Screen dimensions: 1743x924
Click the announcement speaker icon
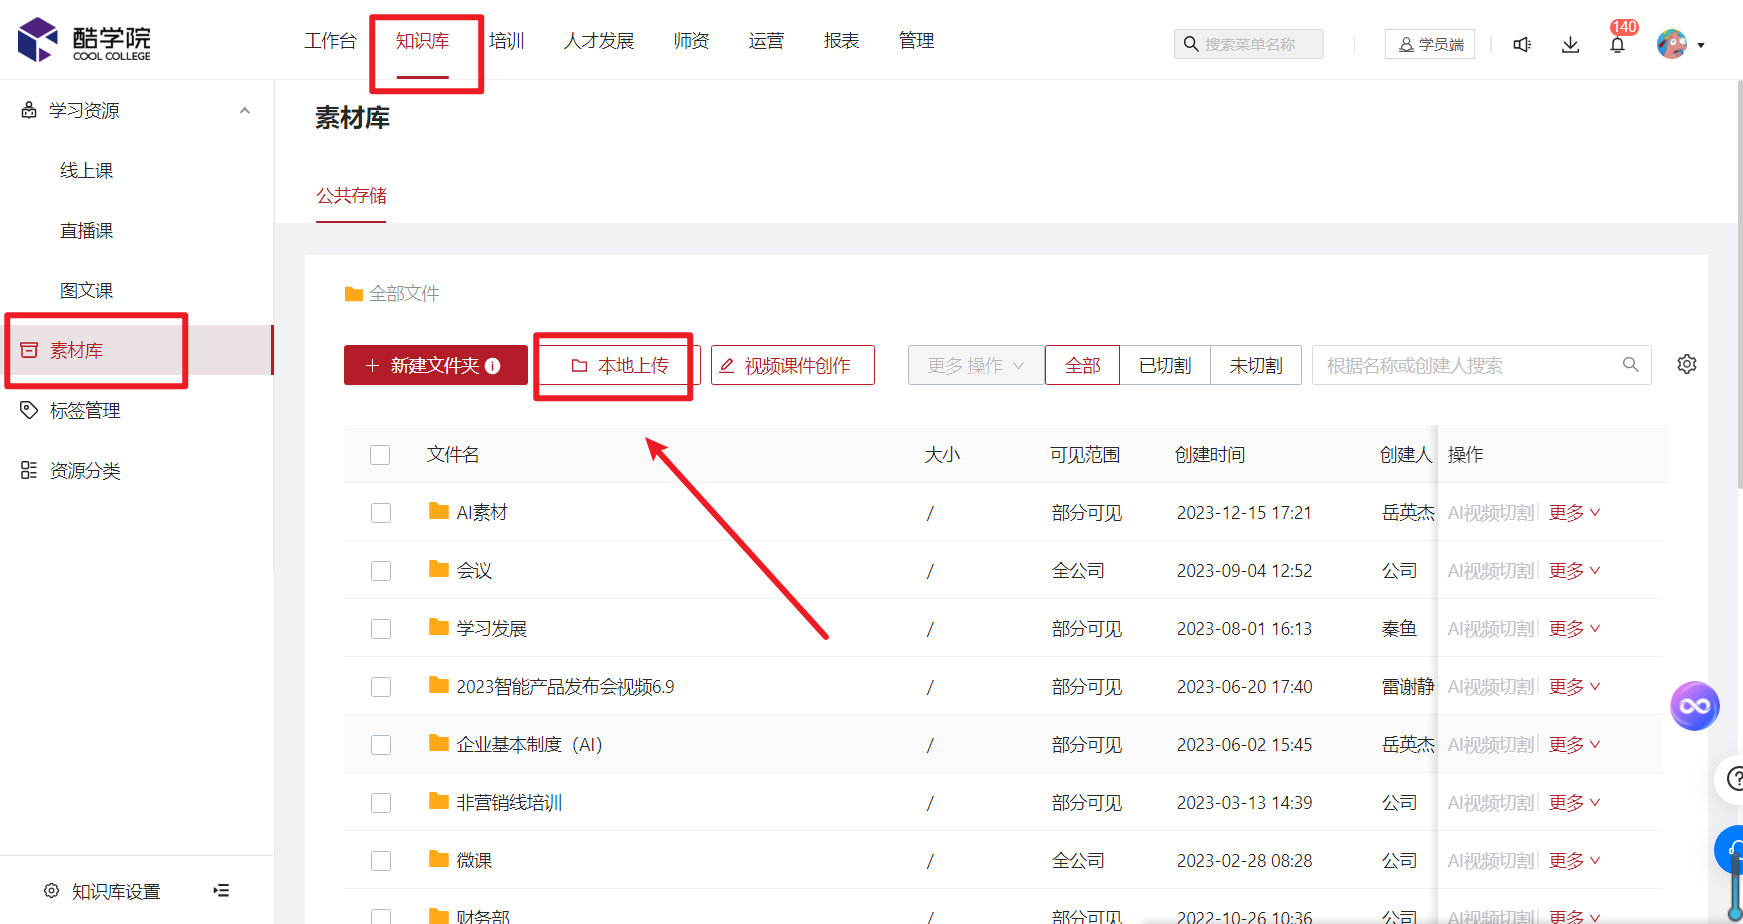(1522, 45)
